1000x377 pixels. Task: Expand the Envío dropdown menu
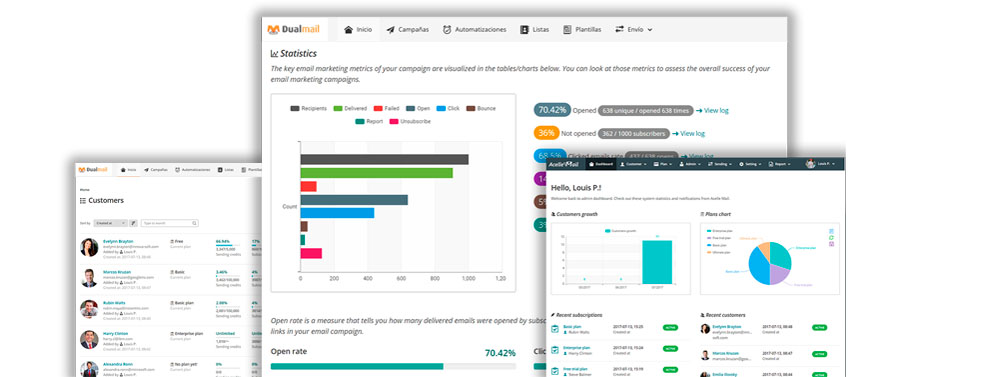coord(633,29)
